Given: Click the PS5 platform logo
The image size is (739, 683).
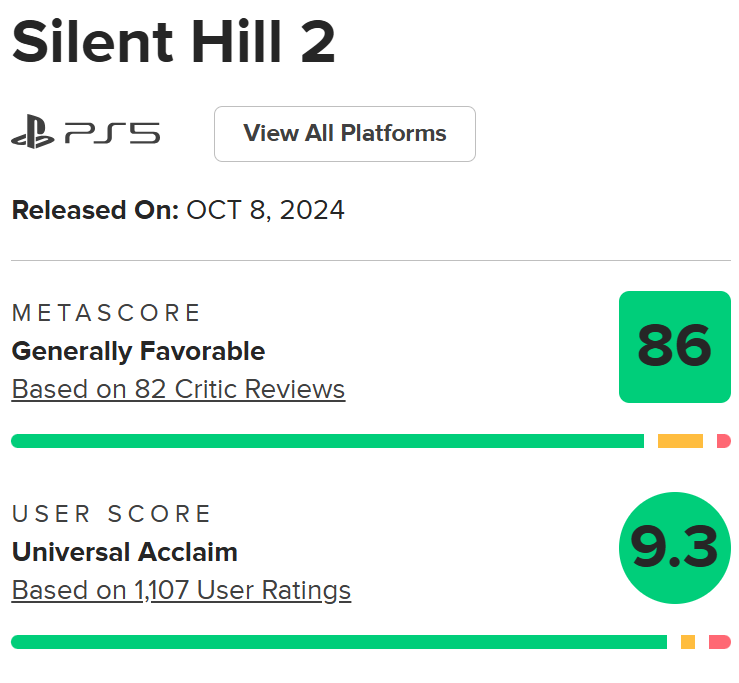Looking at the screenshot, I should click(112, 134).
